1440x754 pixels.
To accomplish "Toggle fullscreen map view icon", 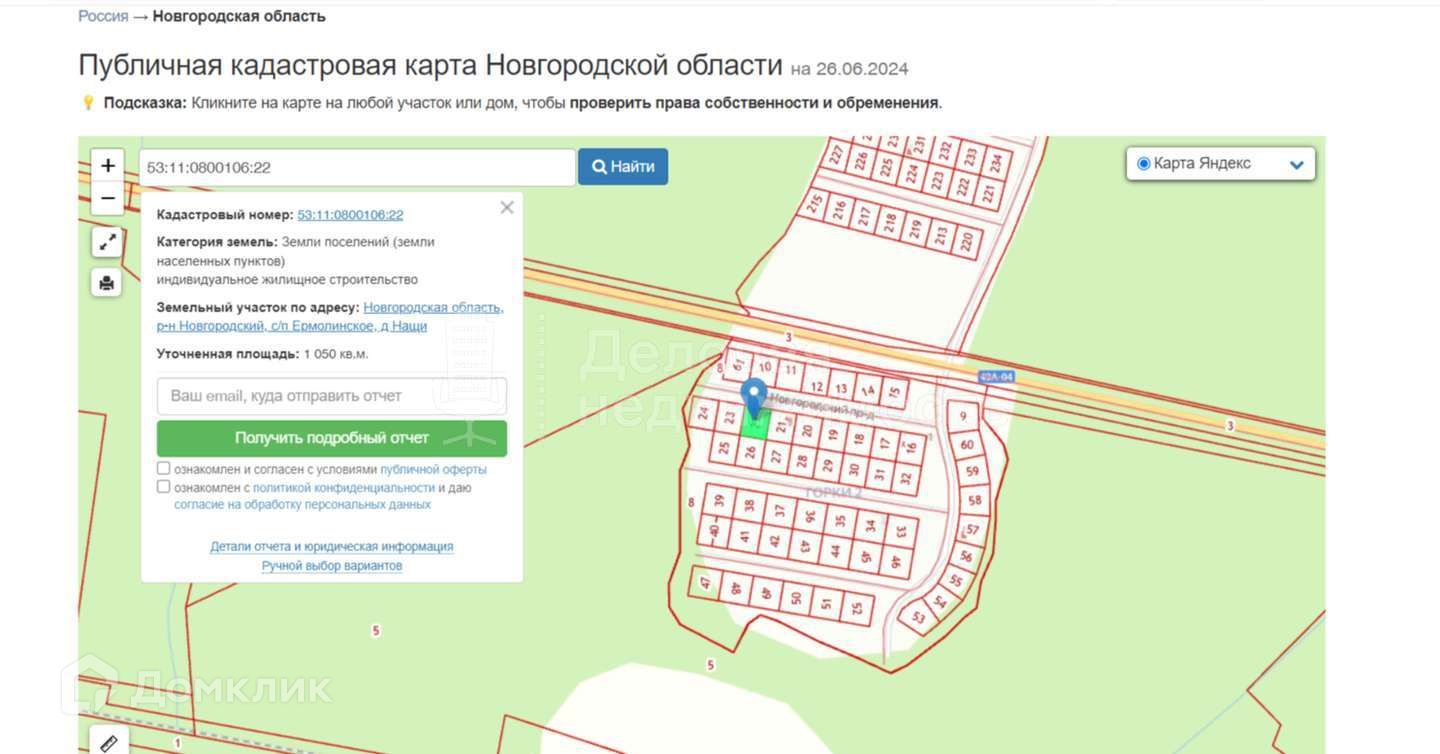I will (x=107, y=242).
